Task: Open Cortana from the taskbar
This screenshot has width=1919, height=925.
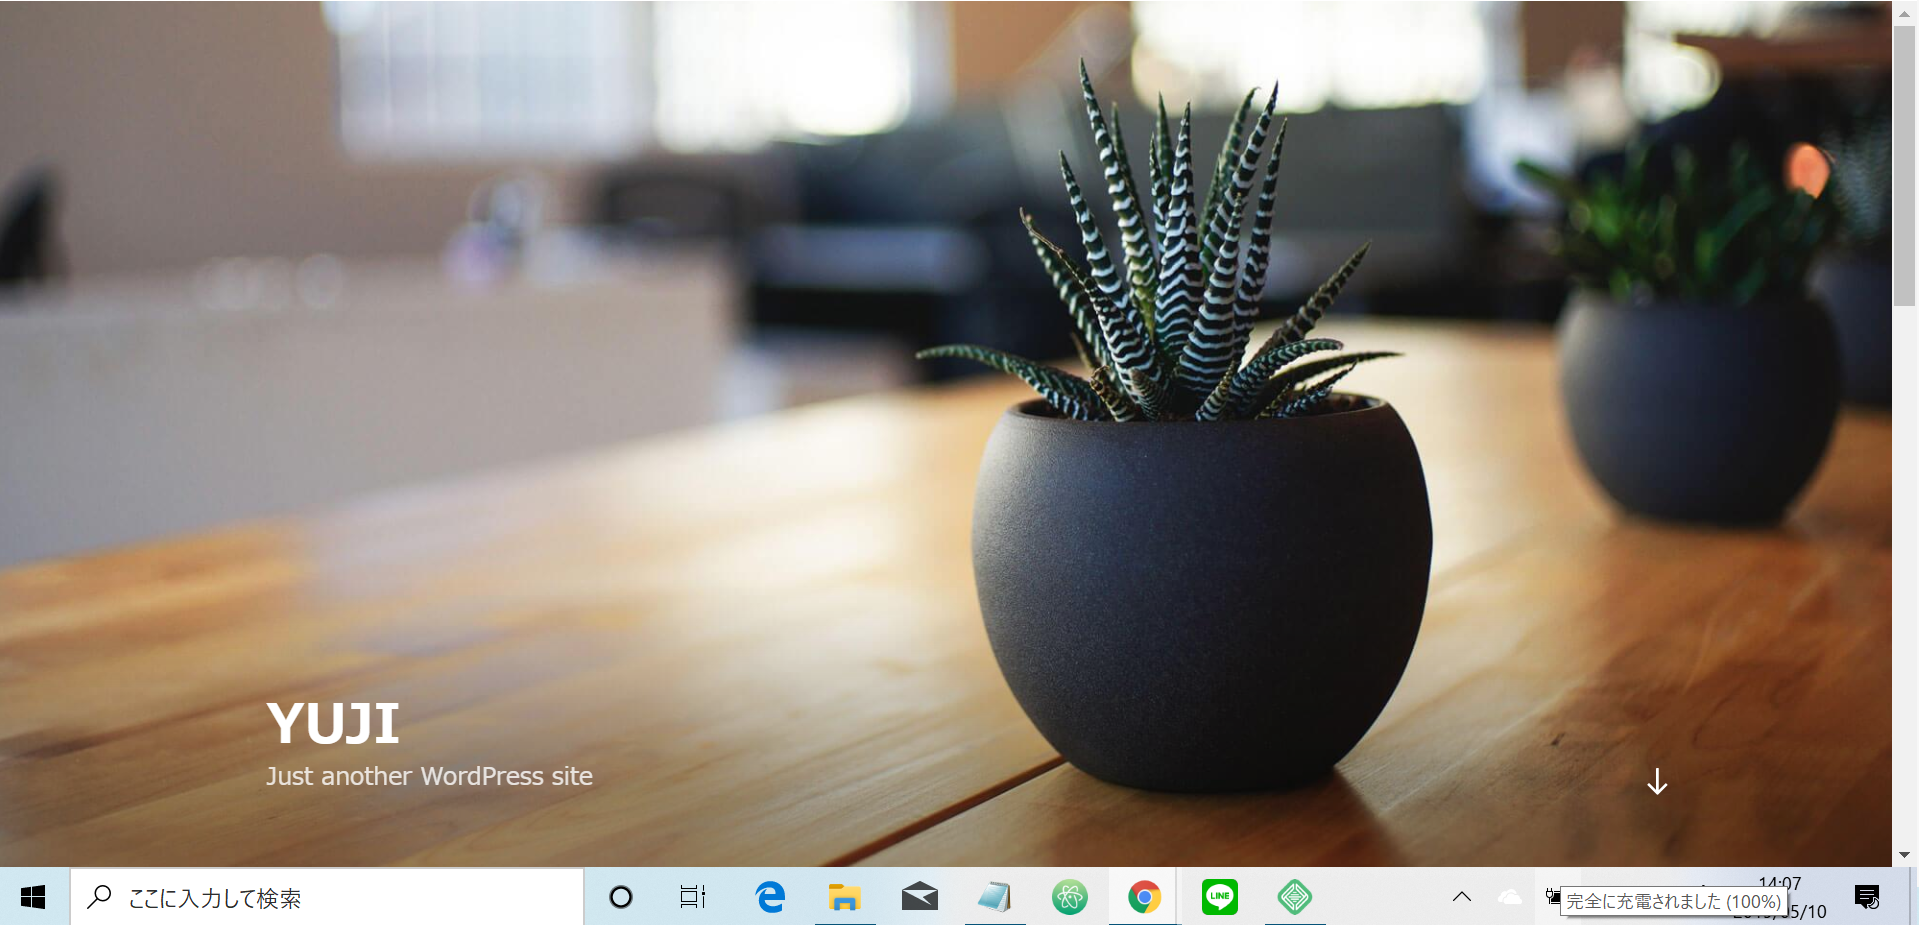Action: coord(620,897)
